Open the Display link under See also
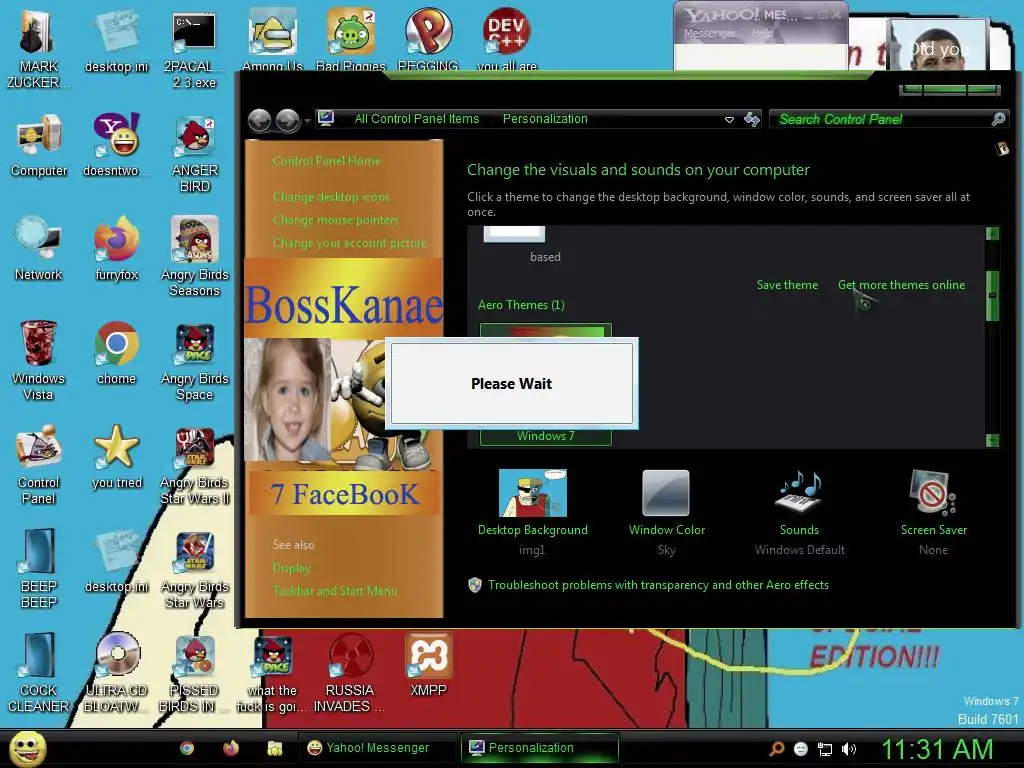 tap(291, 568)
